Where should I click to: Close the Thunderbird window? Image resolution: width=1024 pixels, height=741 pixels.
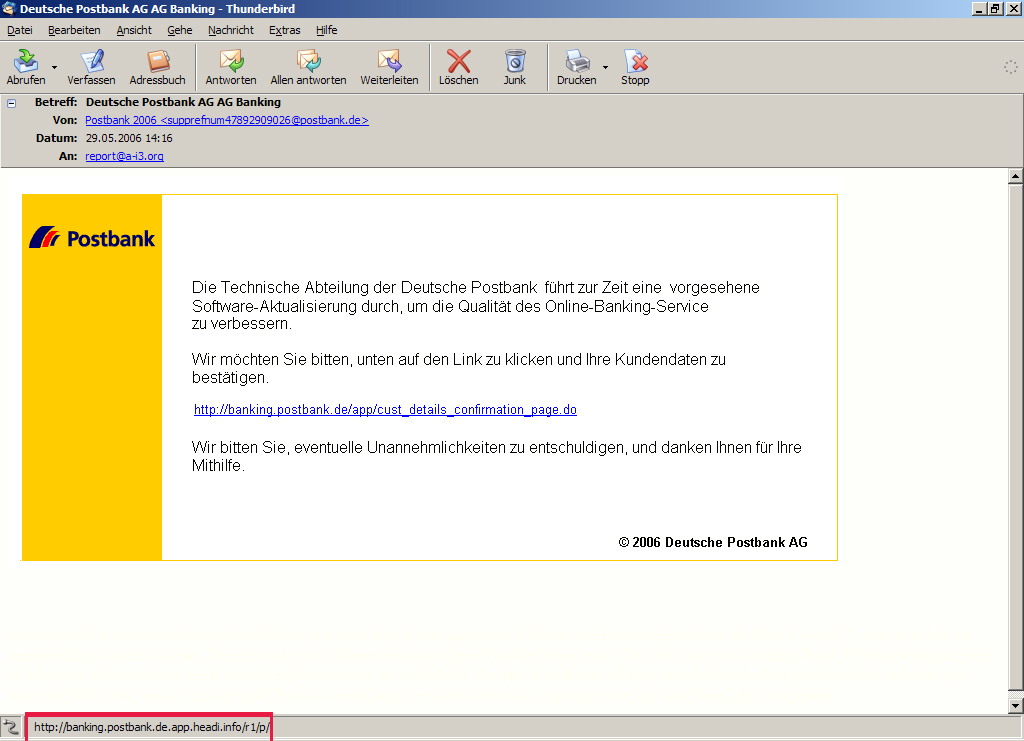point(1013,9)
